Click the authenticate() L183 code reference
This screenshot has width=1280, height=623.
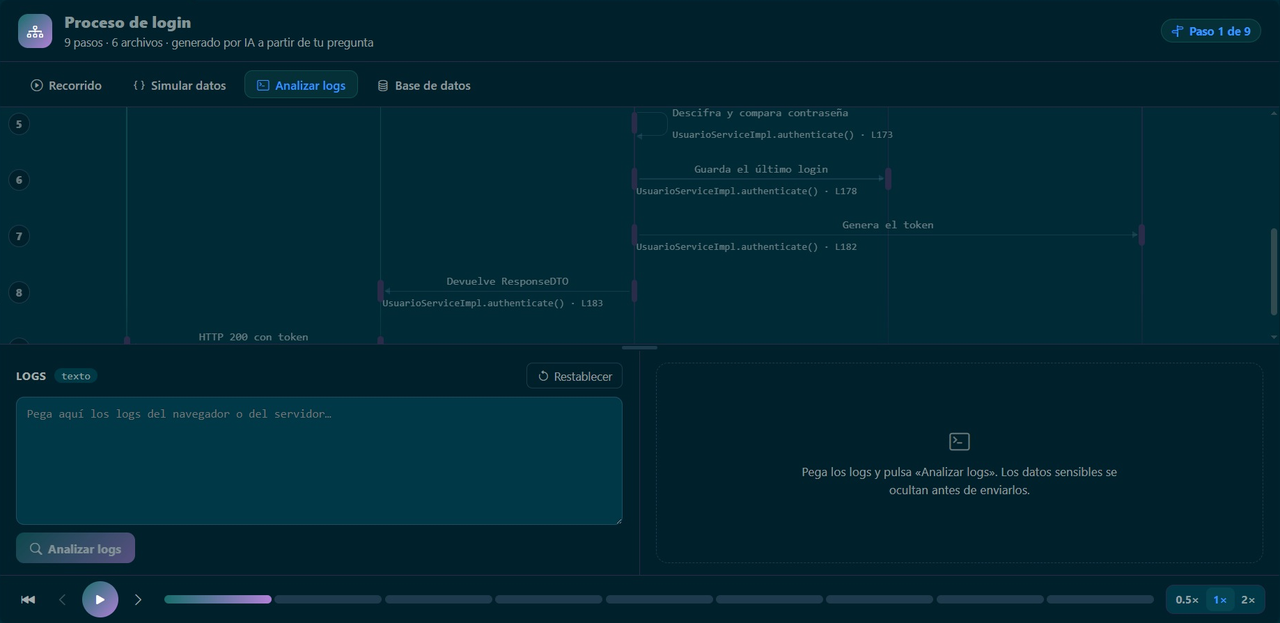pyautogui.click(x=492, y=302)
